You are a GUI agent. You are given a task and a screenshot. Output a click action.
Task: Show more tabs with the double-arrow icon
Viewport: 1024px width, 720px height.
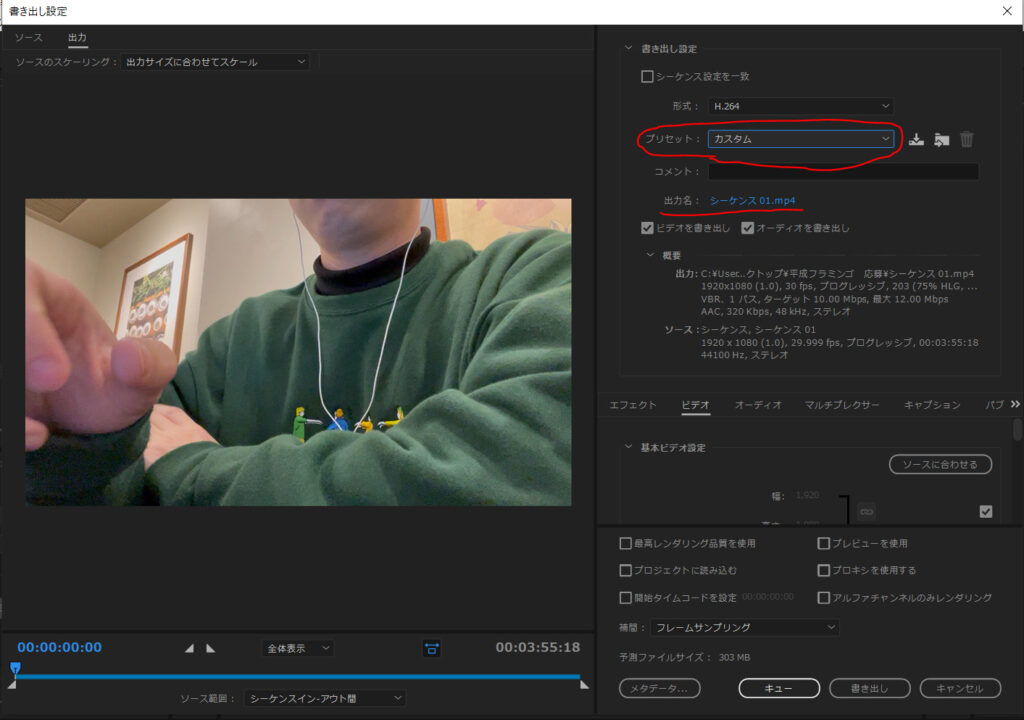tap(1015, 404)
